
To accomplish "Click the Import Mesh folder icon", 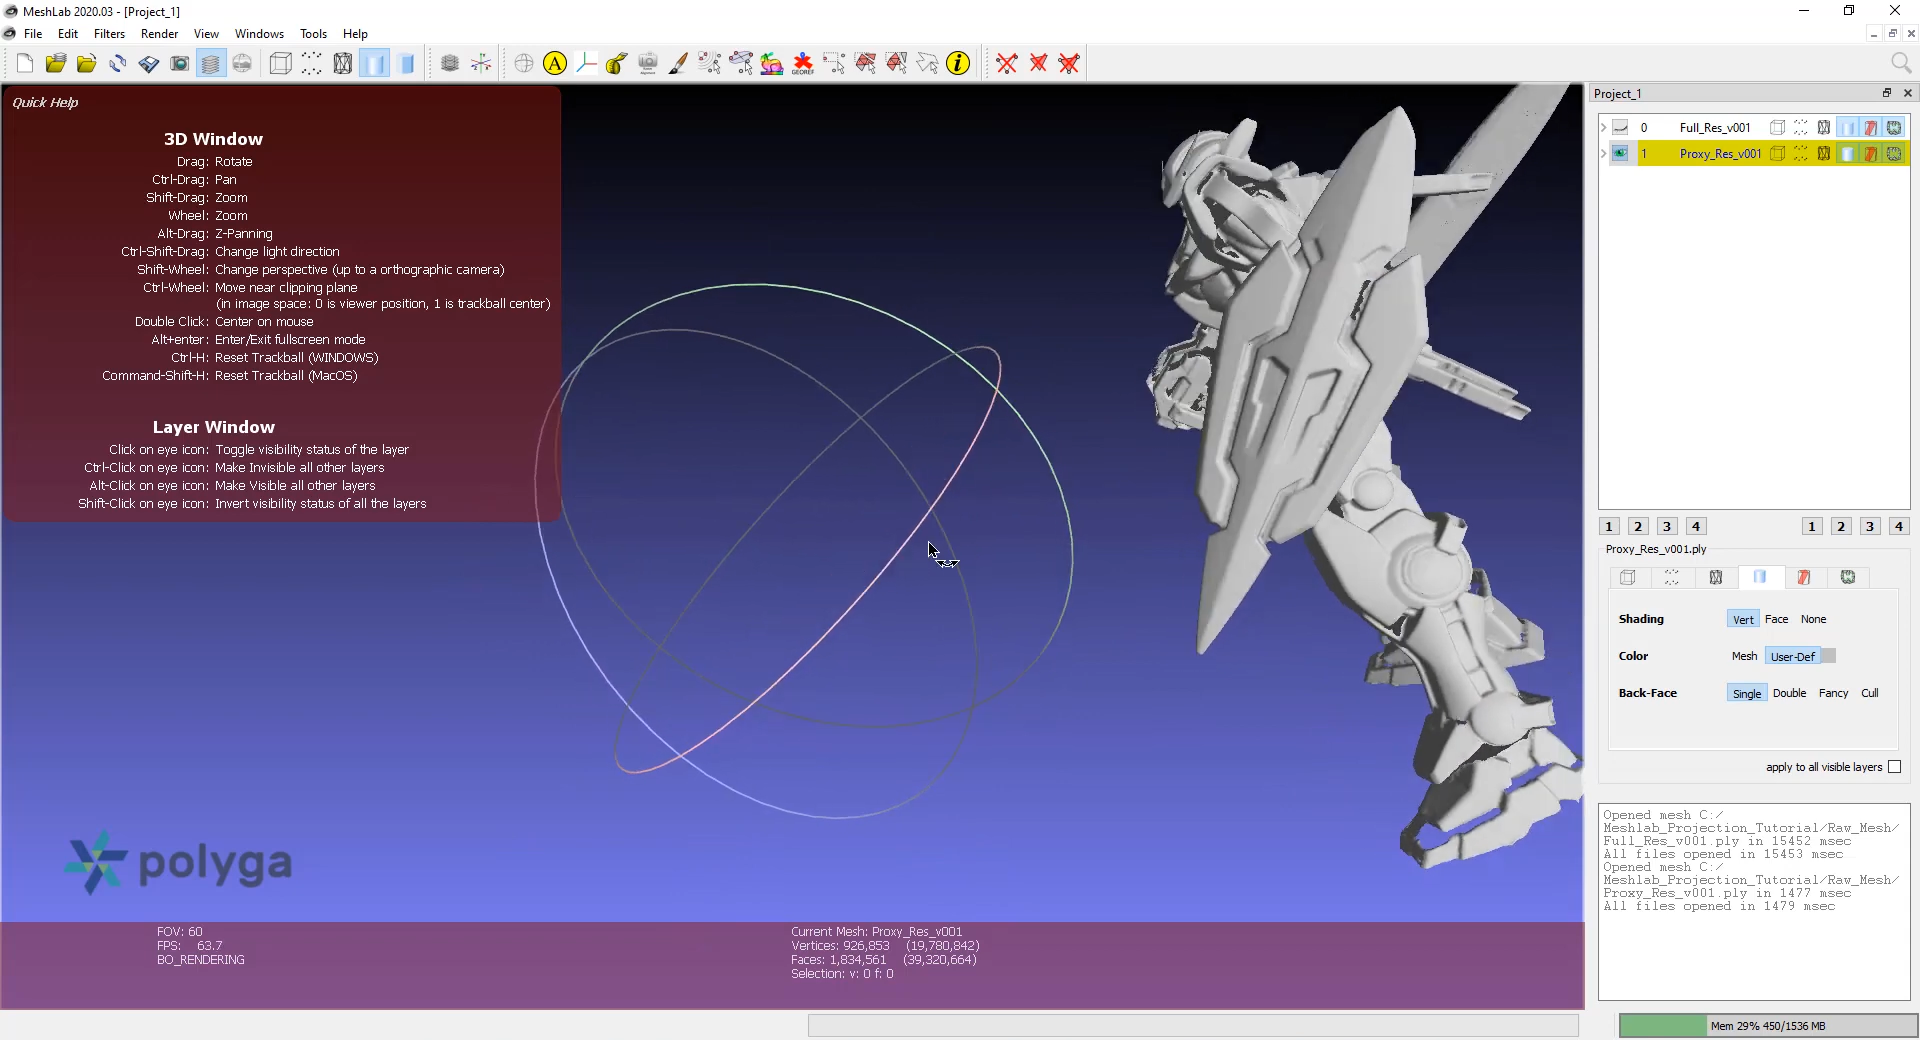I will point(87,64).
